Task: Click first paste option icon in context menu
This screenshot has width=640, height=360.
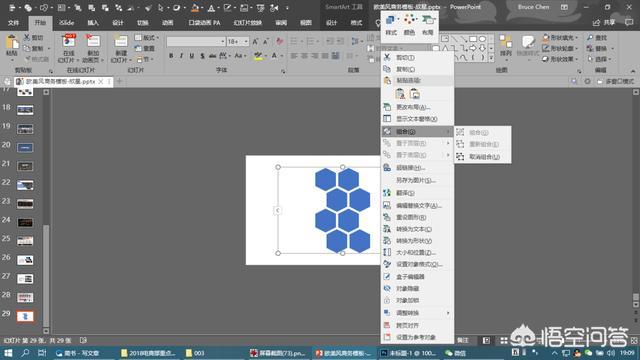Action: point(400,94)
